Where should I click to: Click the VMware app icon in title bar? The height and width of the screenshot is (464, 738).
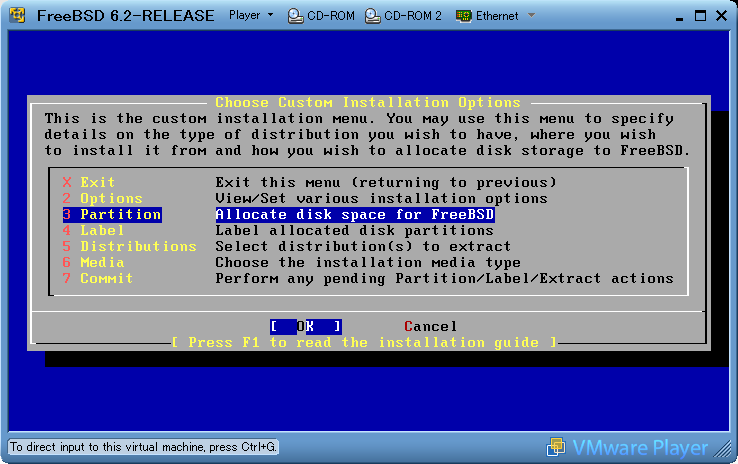pos(16,15)
